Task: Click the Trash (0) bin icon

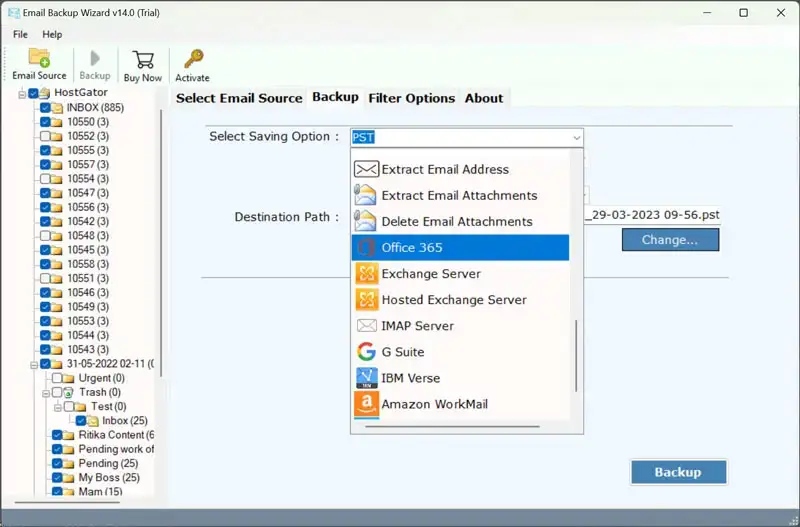Action: coord(68,392)
